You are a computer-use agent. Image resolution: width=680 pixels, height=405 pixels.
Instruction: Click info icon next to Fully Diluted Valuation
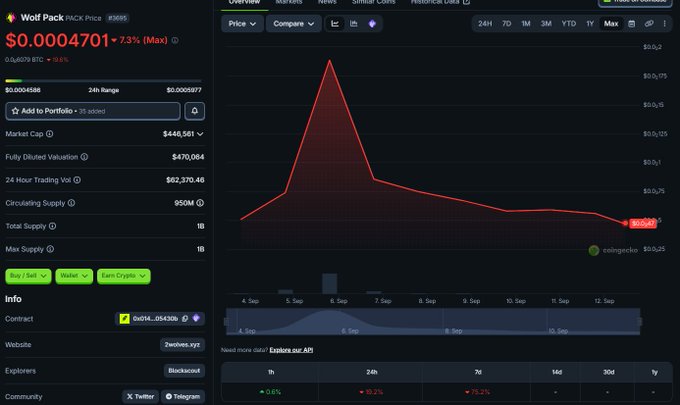click(x=85, y=157)
